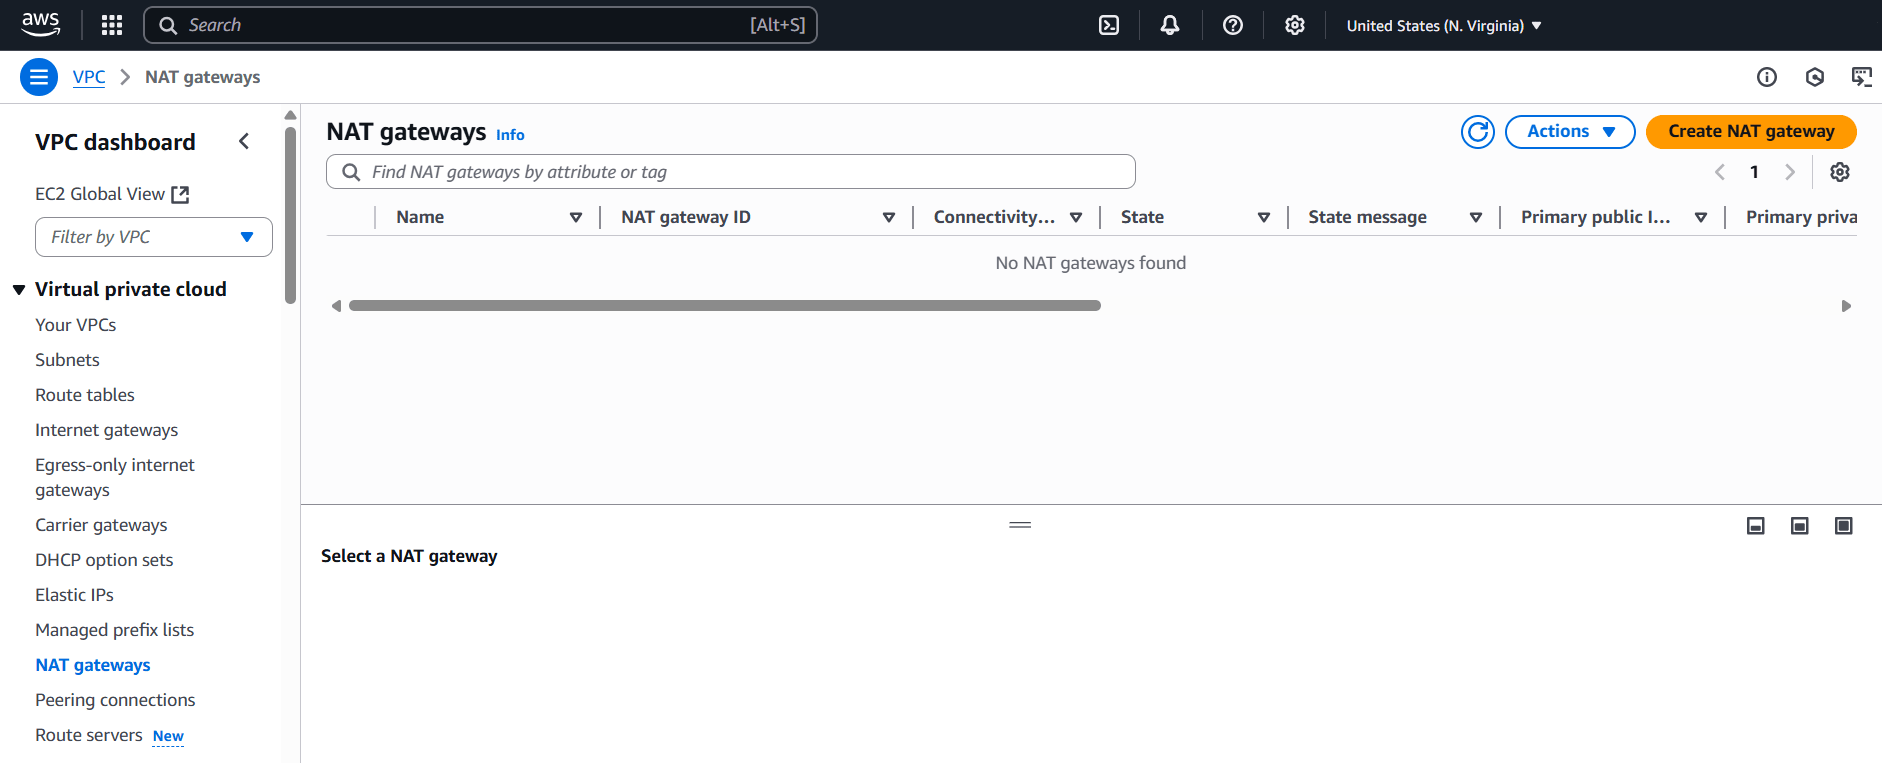The width and height of the screenshot is (1882, 763).
Task: Open the help question mark menu
Action: [1232, 25]
